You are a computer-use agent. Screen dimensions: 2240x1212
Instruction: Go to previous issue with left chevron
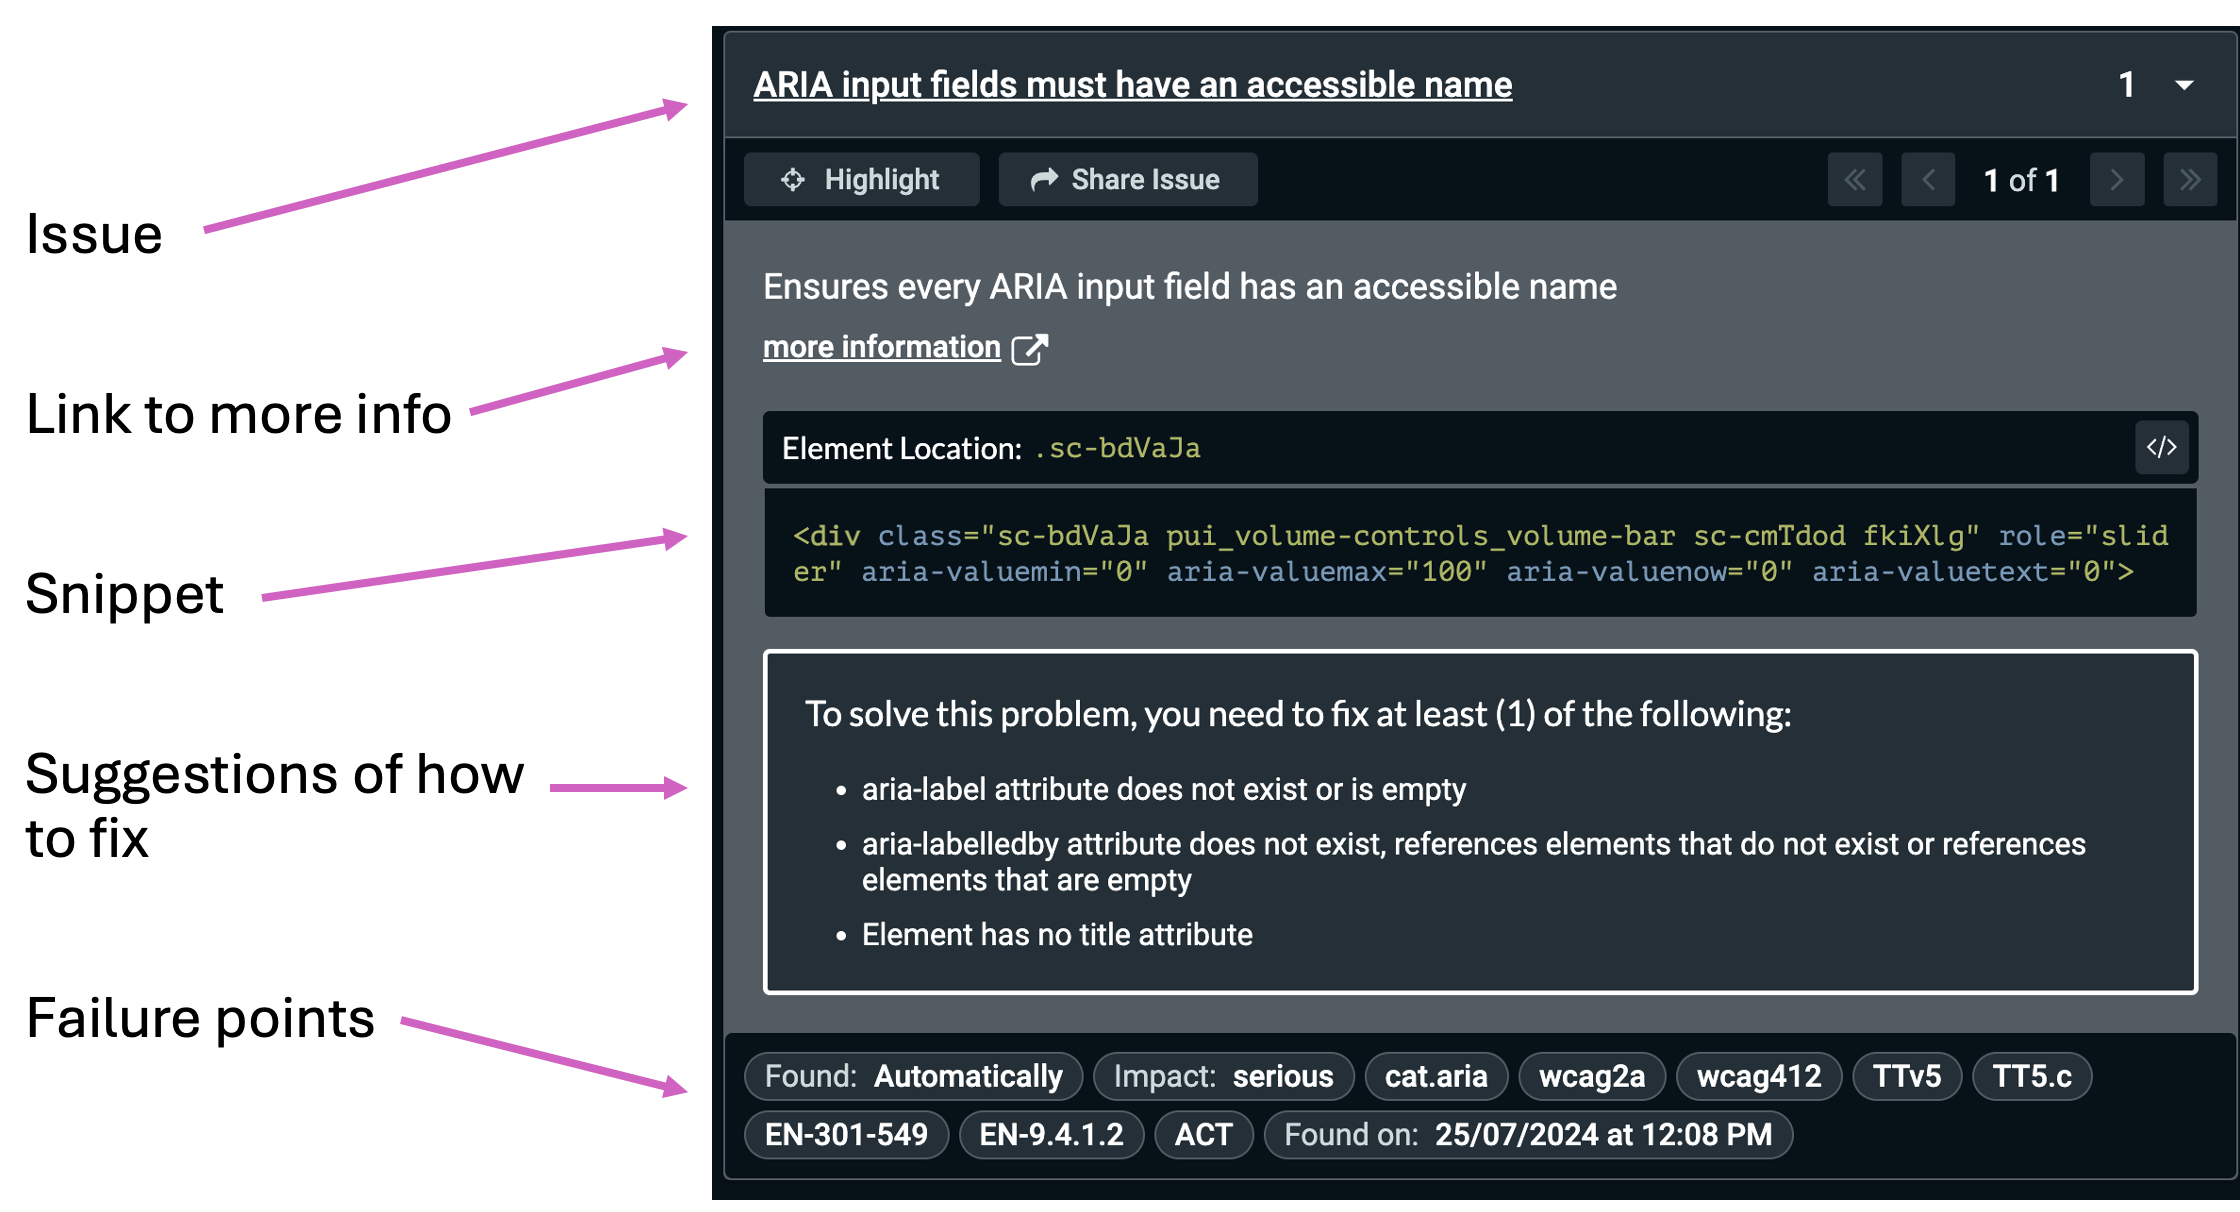pos(1928,180)
